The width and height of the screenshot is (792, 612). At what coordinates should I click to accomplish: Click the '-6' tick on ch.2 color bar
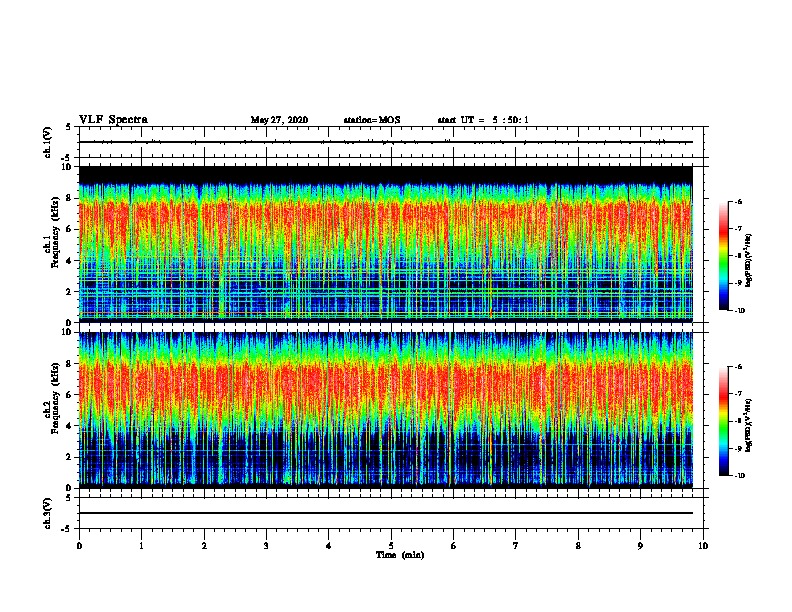738,367
